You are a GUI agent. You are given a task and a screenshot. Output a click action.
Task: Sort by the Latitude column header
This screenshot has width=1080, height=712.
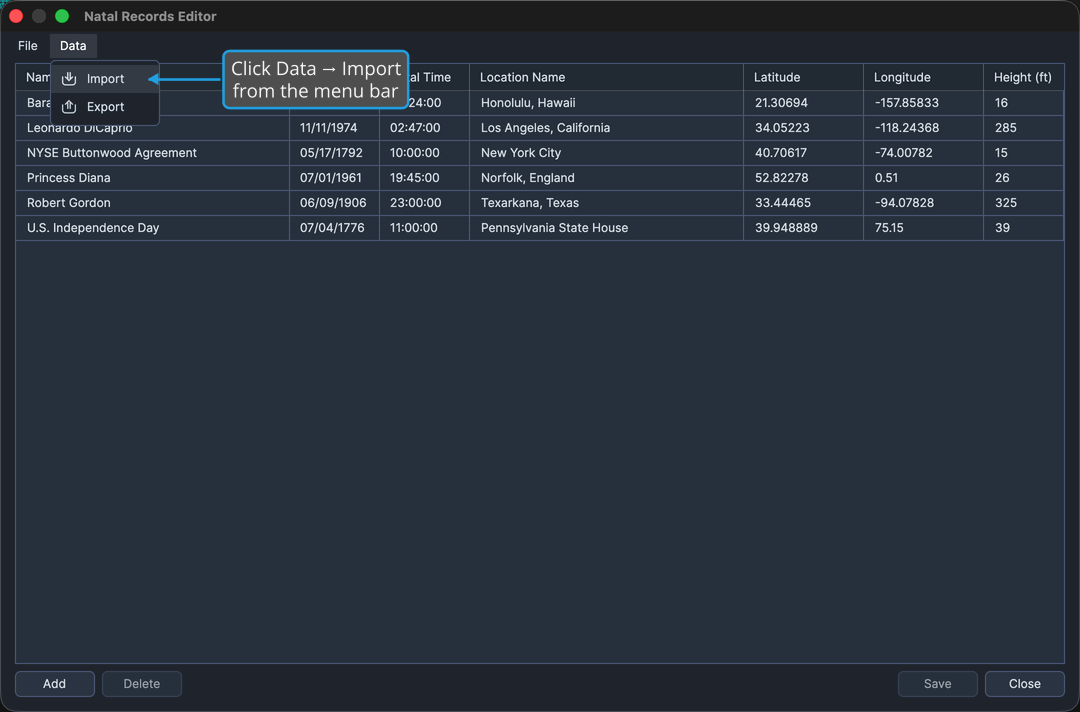pos(803,77)
